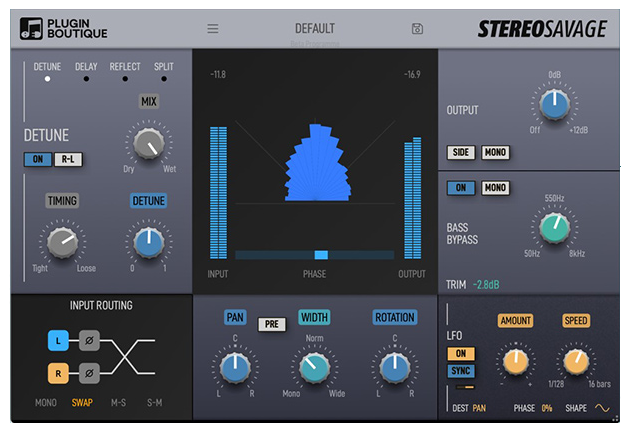Click the blue DETUNE knob label
The width and height of the screenshot is (625, 430).
point(148,200)
